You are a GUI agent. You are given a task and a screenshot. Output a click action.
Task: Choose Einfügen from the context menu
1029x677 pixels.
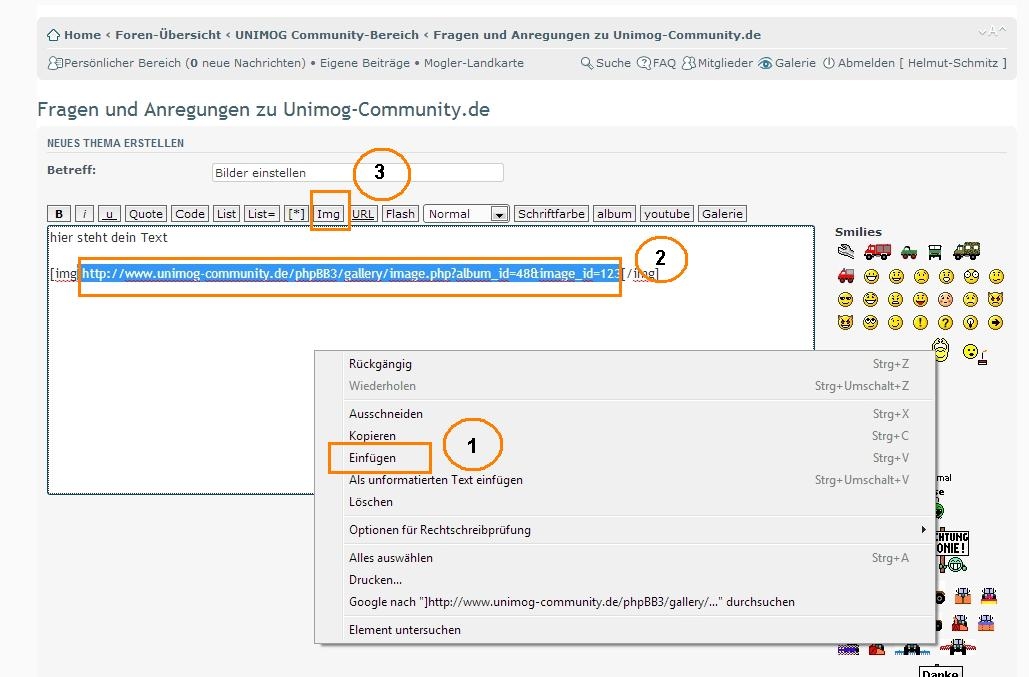[x=372, y=458]
